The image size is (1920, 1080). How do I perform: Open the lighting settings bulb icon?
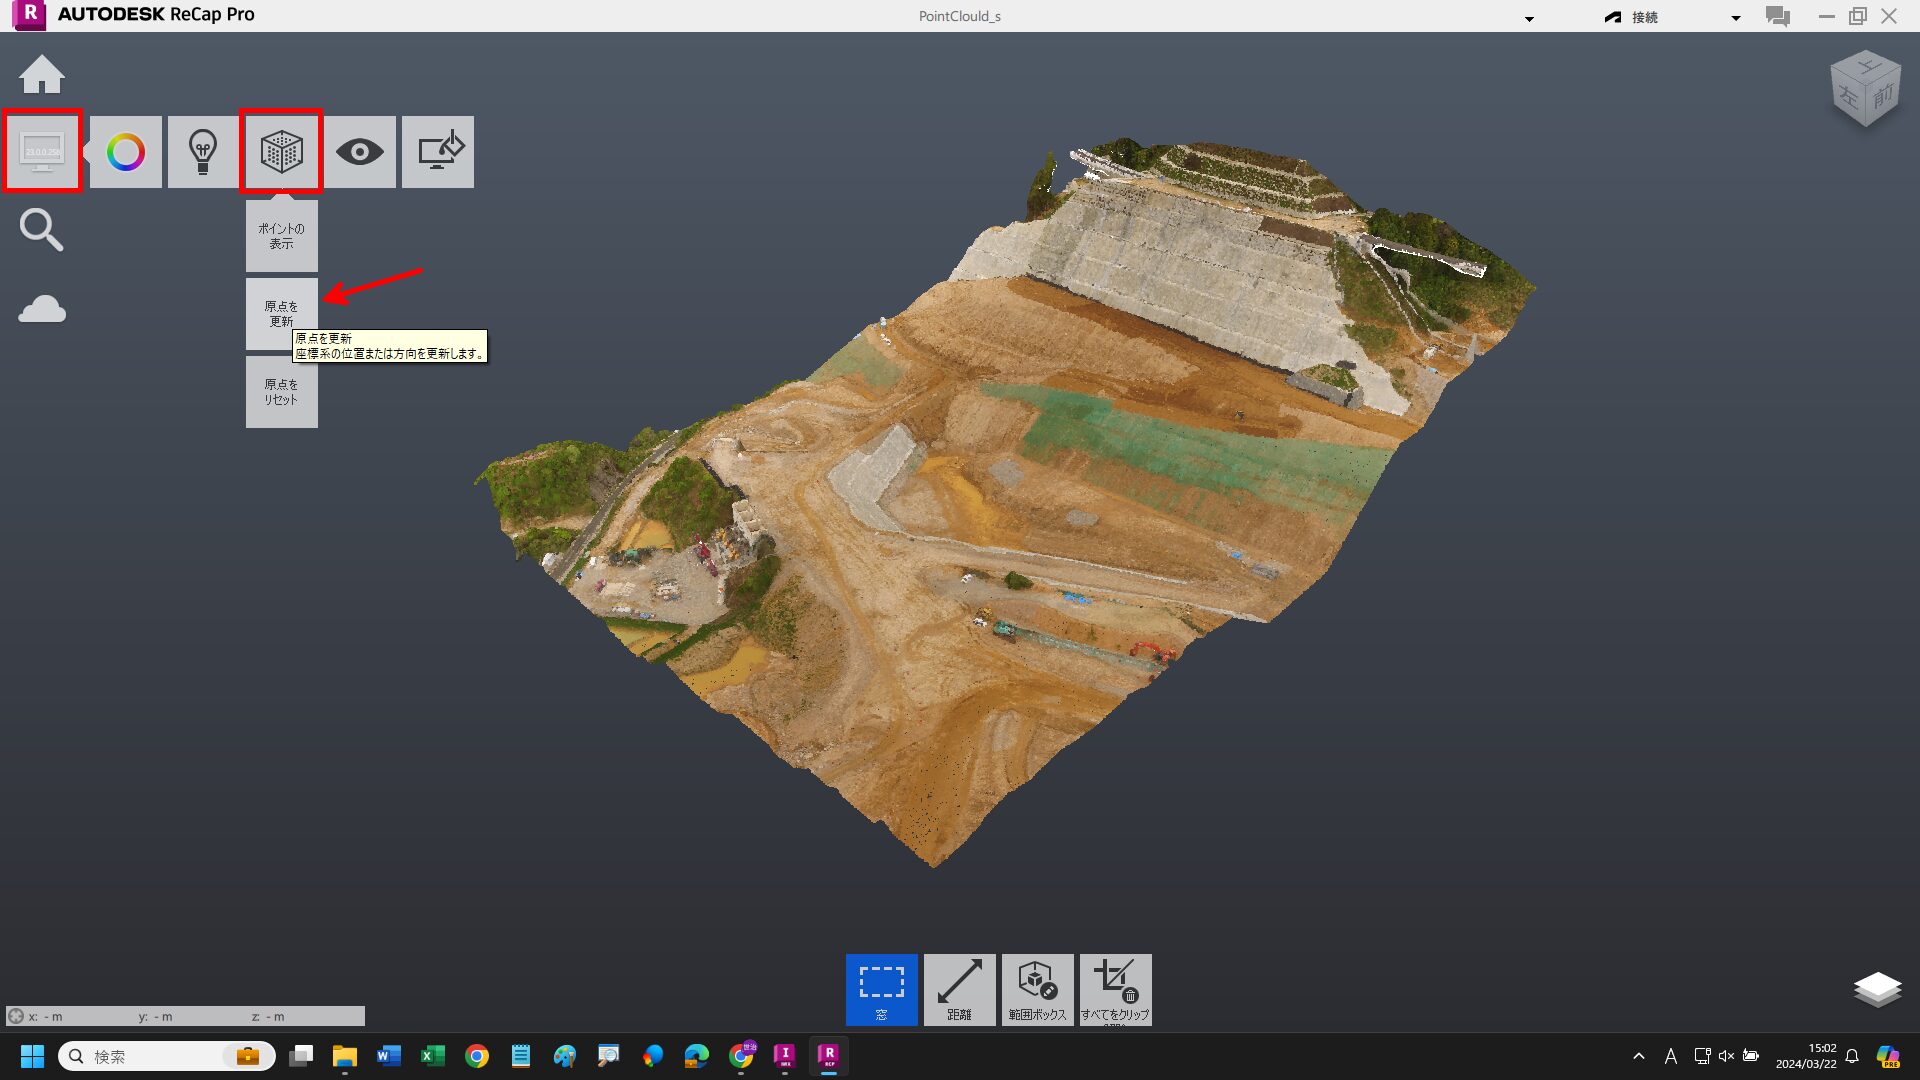tap(203, 152)
